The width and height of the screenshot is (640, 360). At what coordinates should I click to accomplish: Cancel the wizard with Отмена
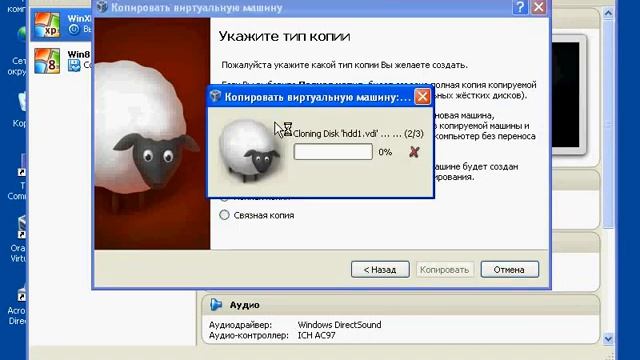click(x=509, y=269)
